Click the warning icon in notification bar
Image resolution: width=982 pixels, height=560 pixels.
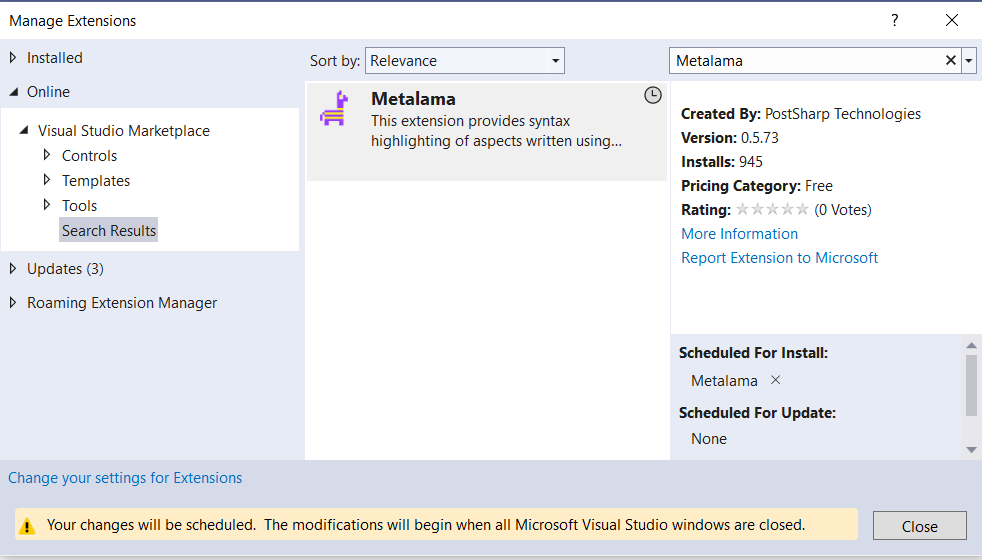click(27, 525)
